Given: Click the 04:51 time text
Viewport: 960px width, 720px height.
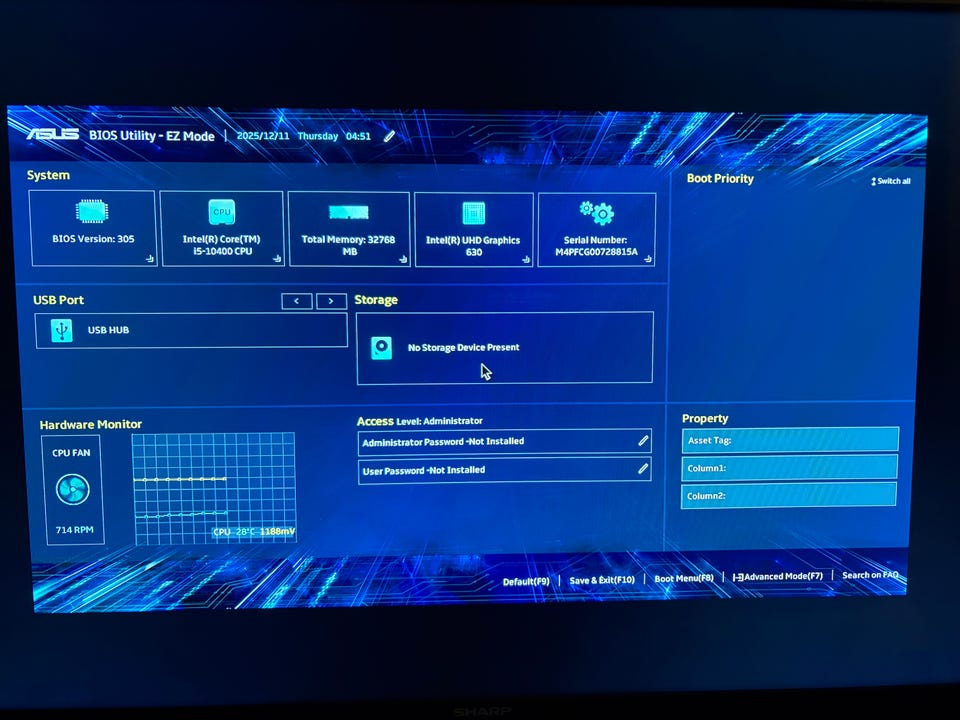Looking at the screenshot, I should pyautogui.click(x=358, y=136).
